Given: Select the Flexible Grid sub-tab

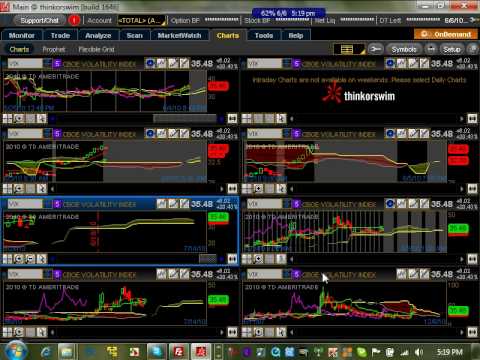Looking at the screenshot, I should point(96,49).
